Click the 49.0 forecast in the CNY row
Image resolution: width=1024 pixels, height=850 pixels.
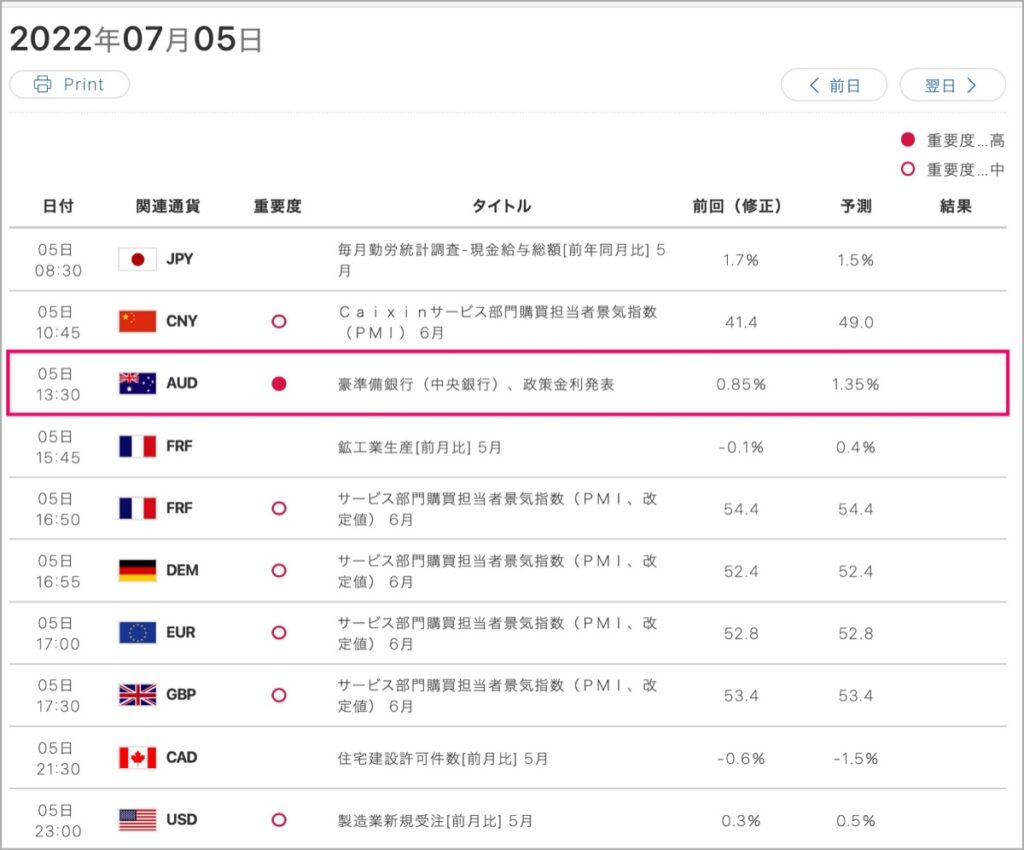coord(856,323)
